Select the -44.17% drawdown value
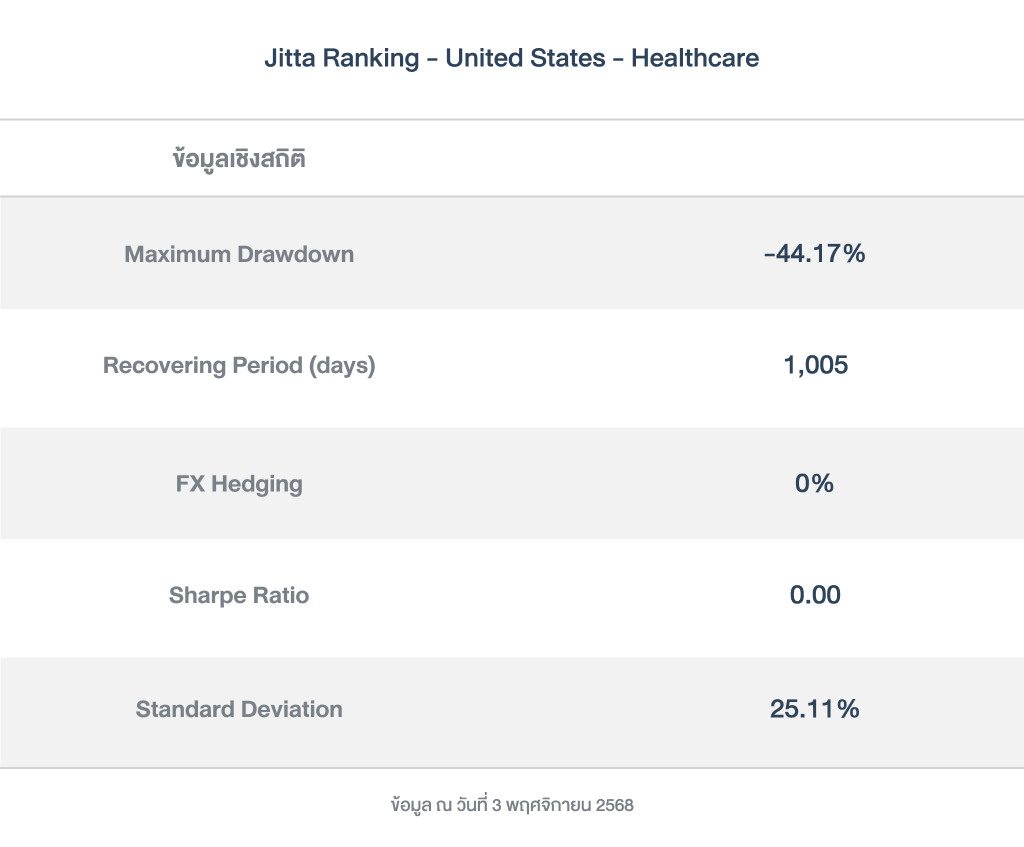 tap(814, 254)
